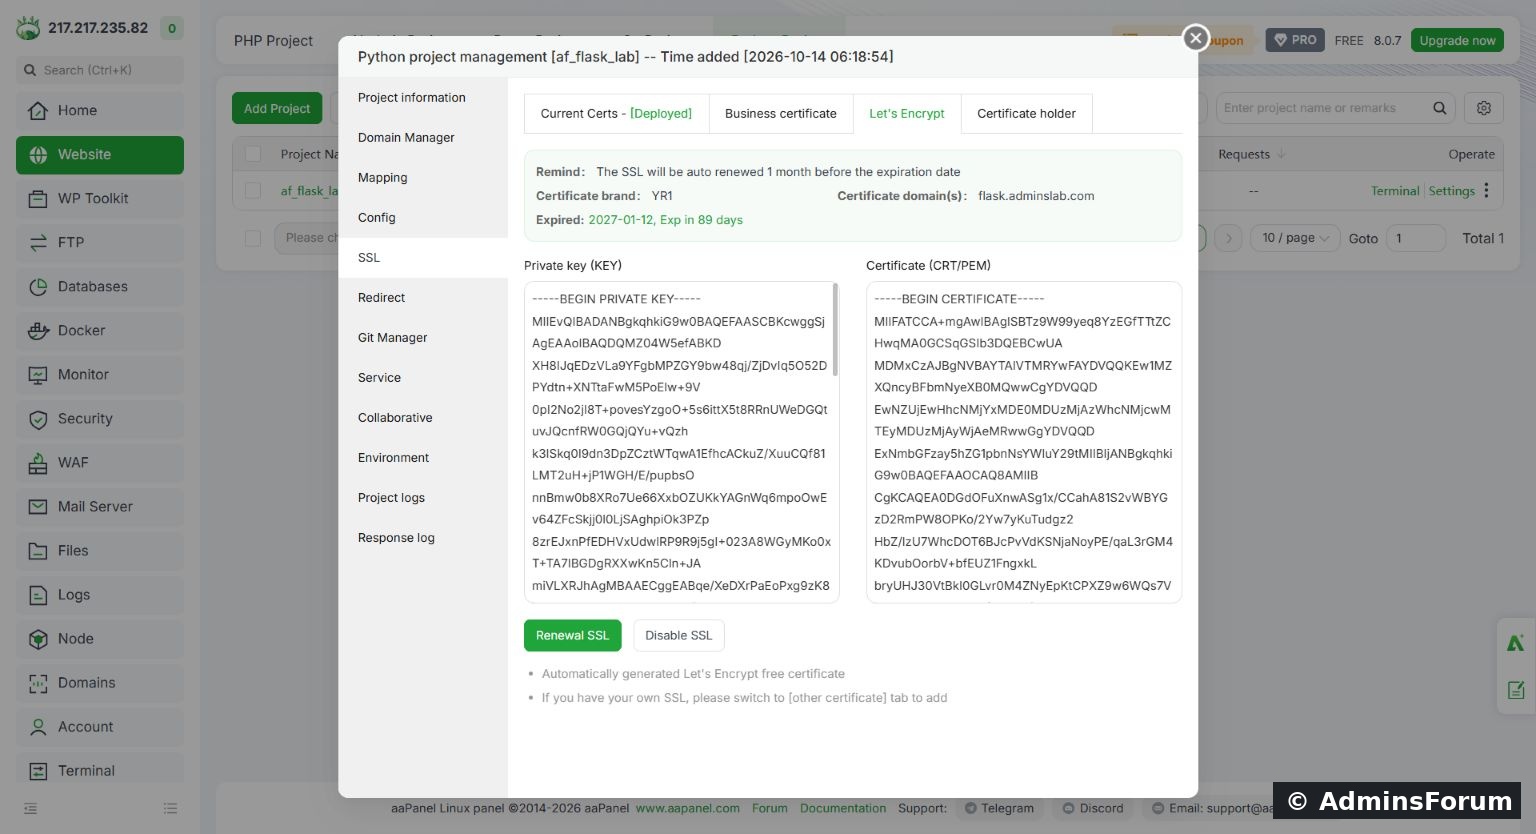Select the Current Certs tab
The image size is (1536, 834).
pos(616,114)
